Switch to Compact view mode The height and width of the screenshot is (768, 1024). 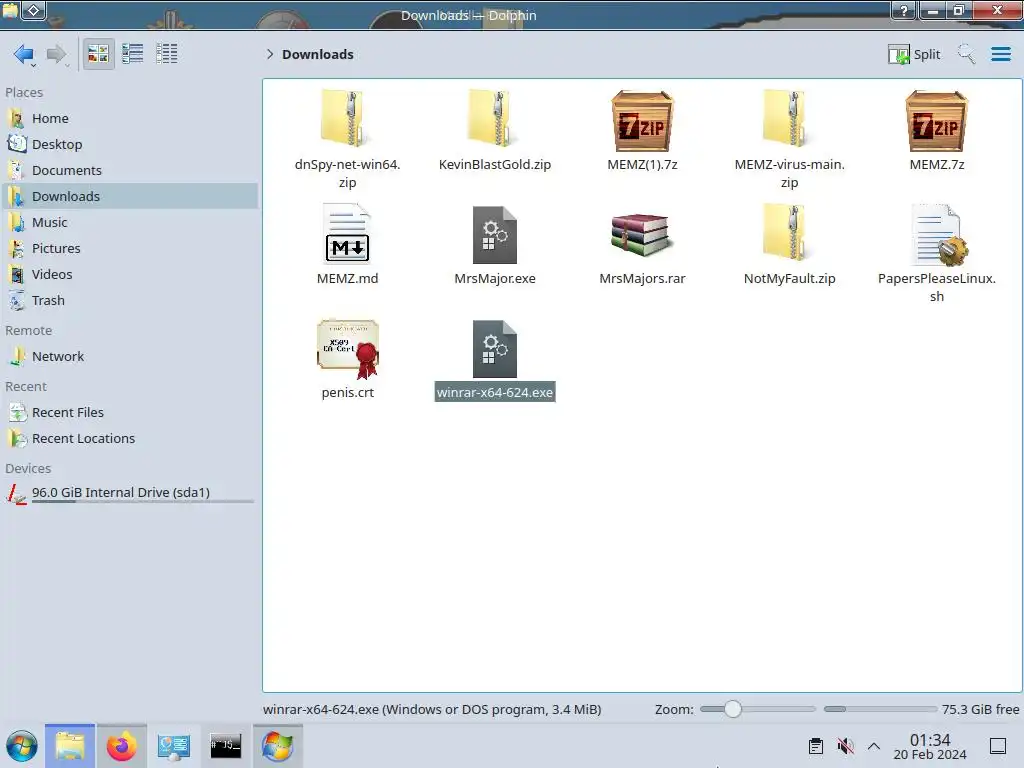(133, 54)
